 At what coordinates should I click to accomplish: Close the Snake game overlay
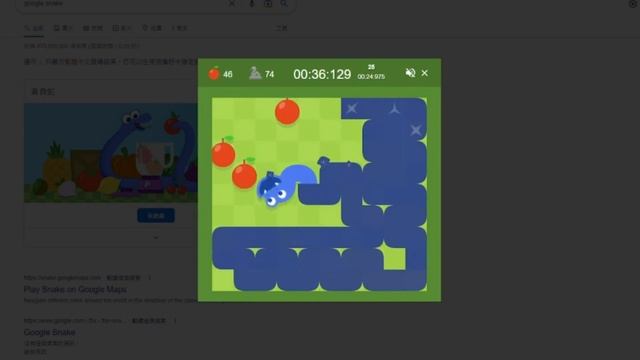[424, 73]
